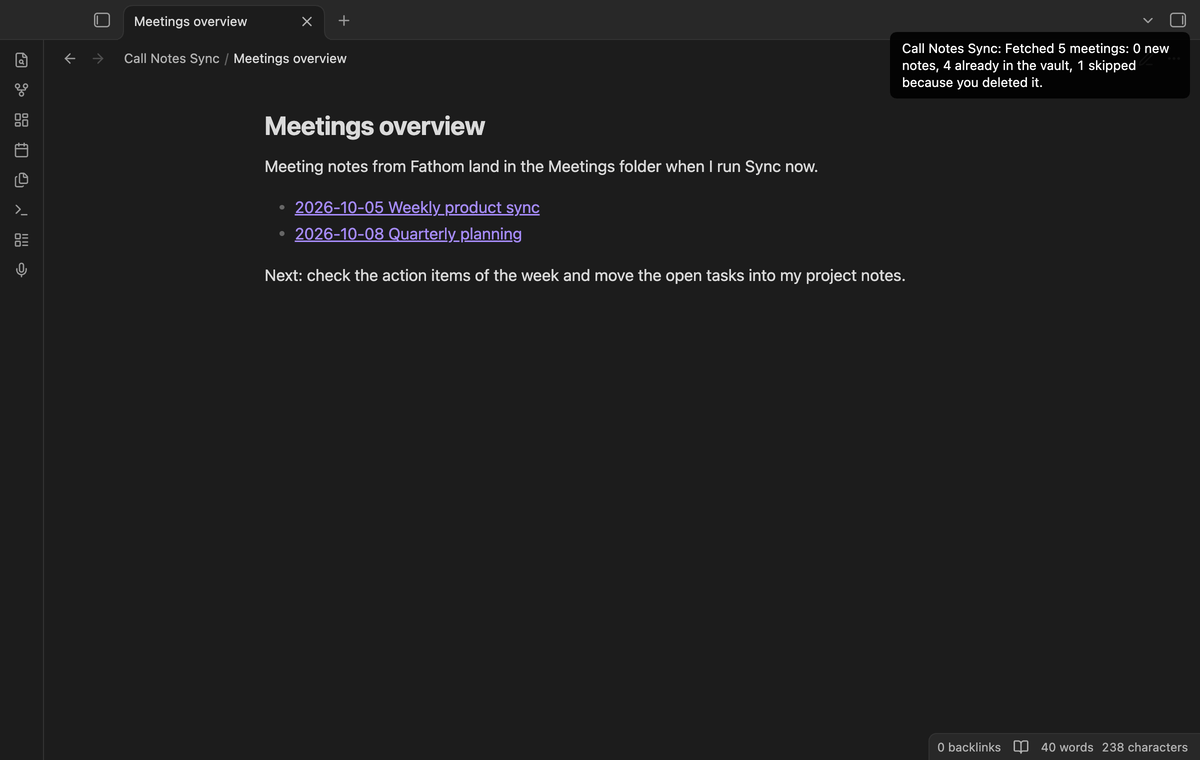Toggle the right sidebar panel icon
Viewport: 1200px width, 760px height.
coord(1178,20)
